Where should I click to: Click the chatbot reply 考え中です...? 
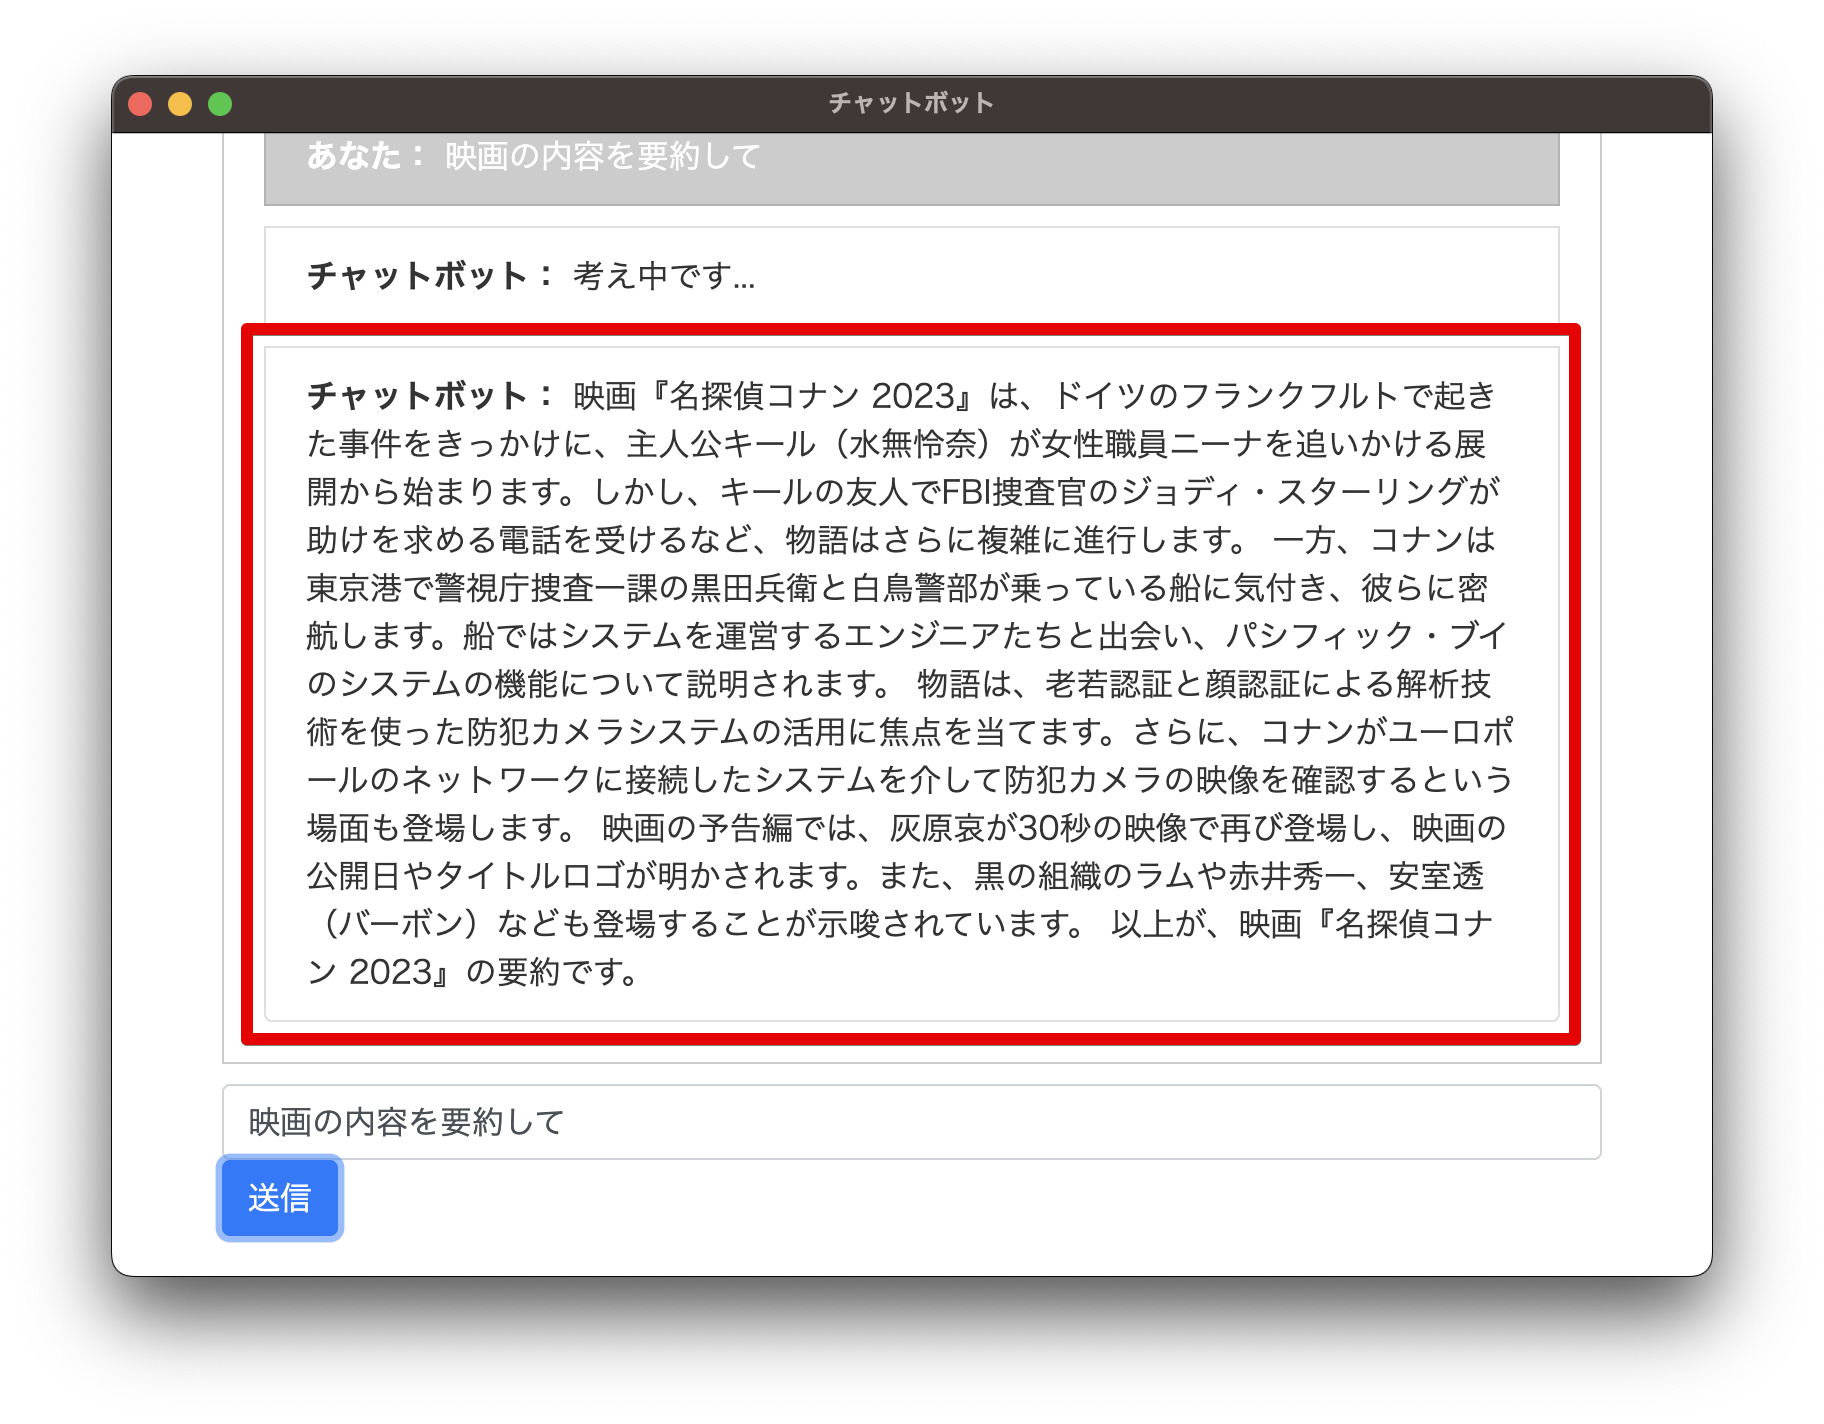coord(665,276)
